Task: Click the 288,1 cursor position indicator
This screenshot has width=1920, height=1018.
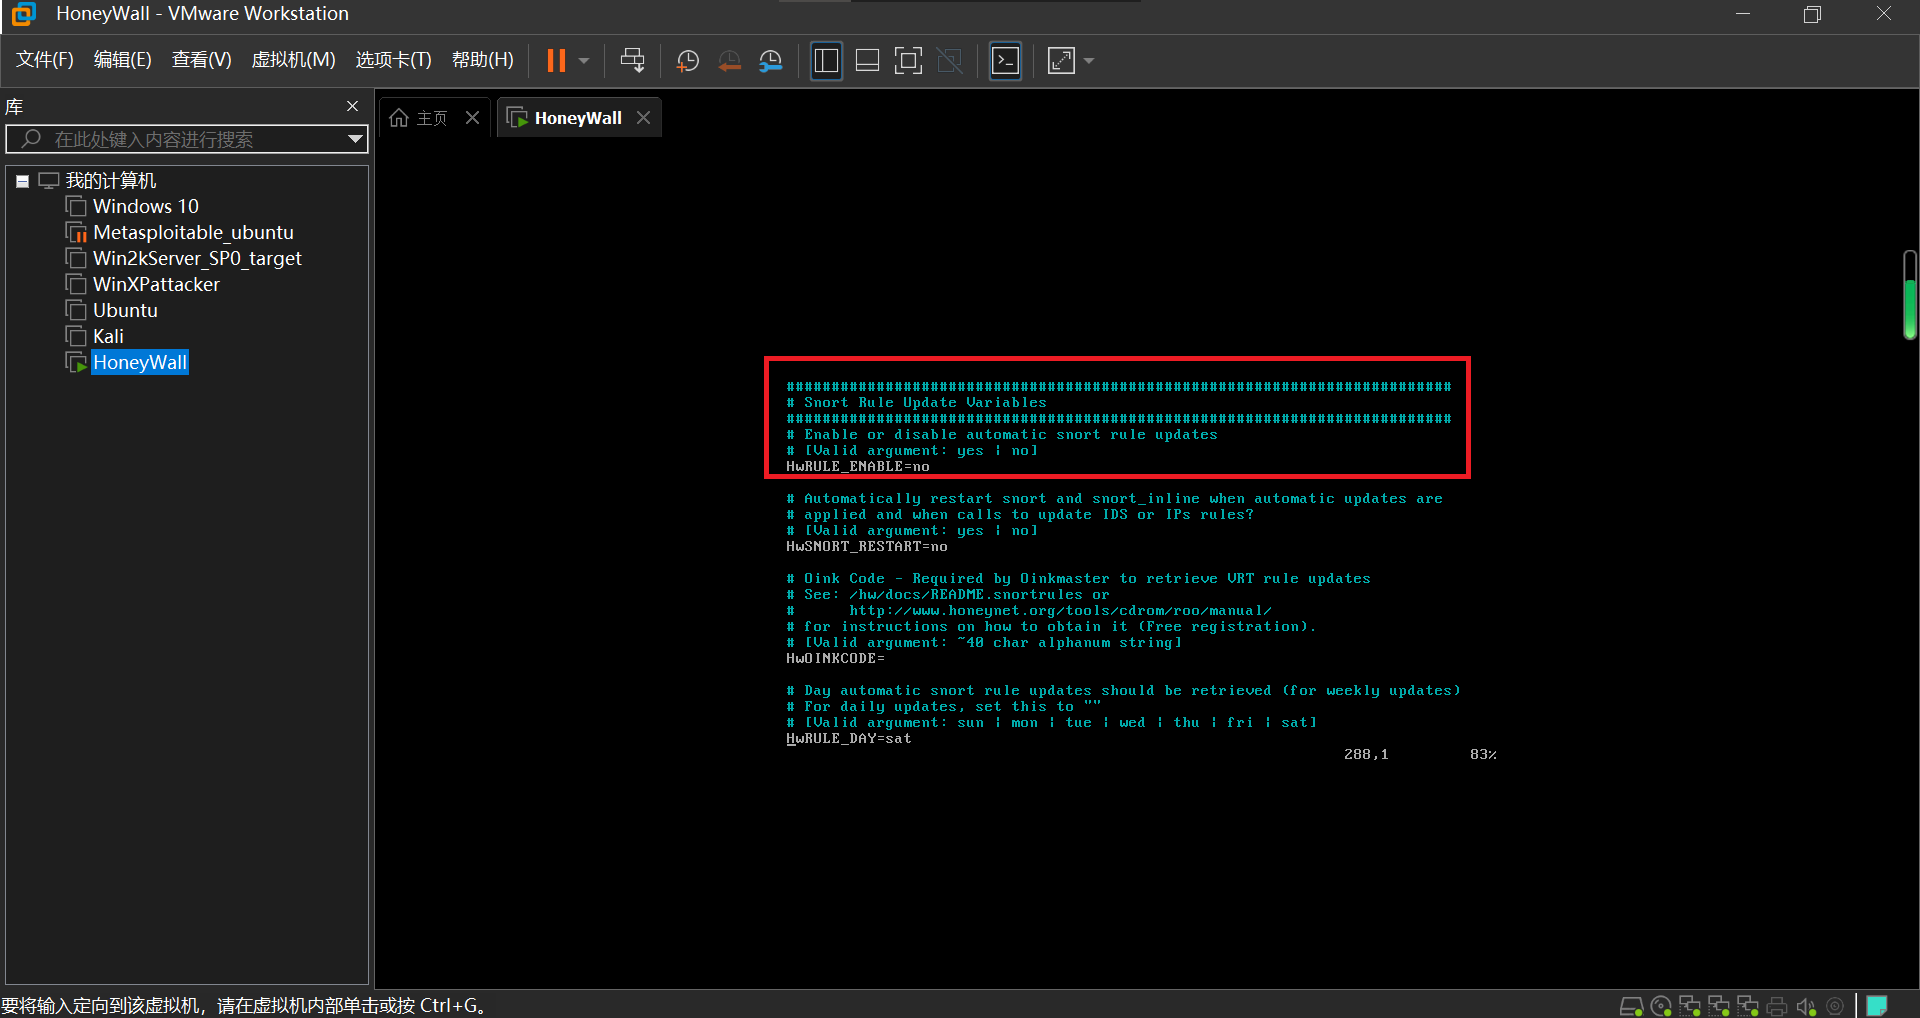Action: pyautogui.click(x=1366, y=755)
